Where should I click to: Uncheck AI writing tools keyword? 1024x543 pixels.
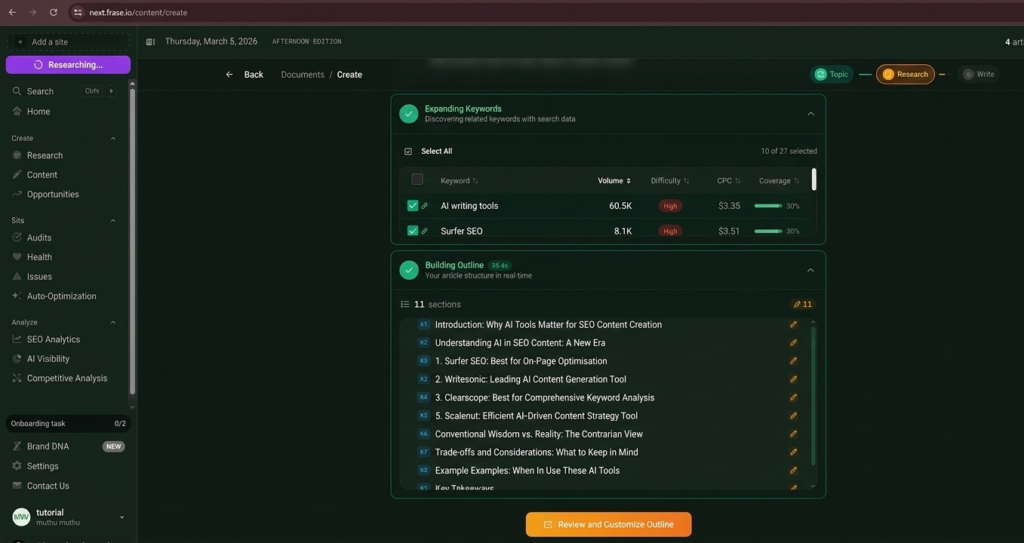coord(413,206)
